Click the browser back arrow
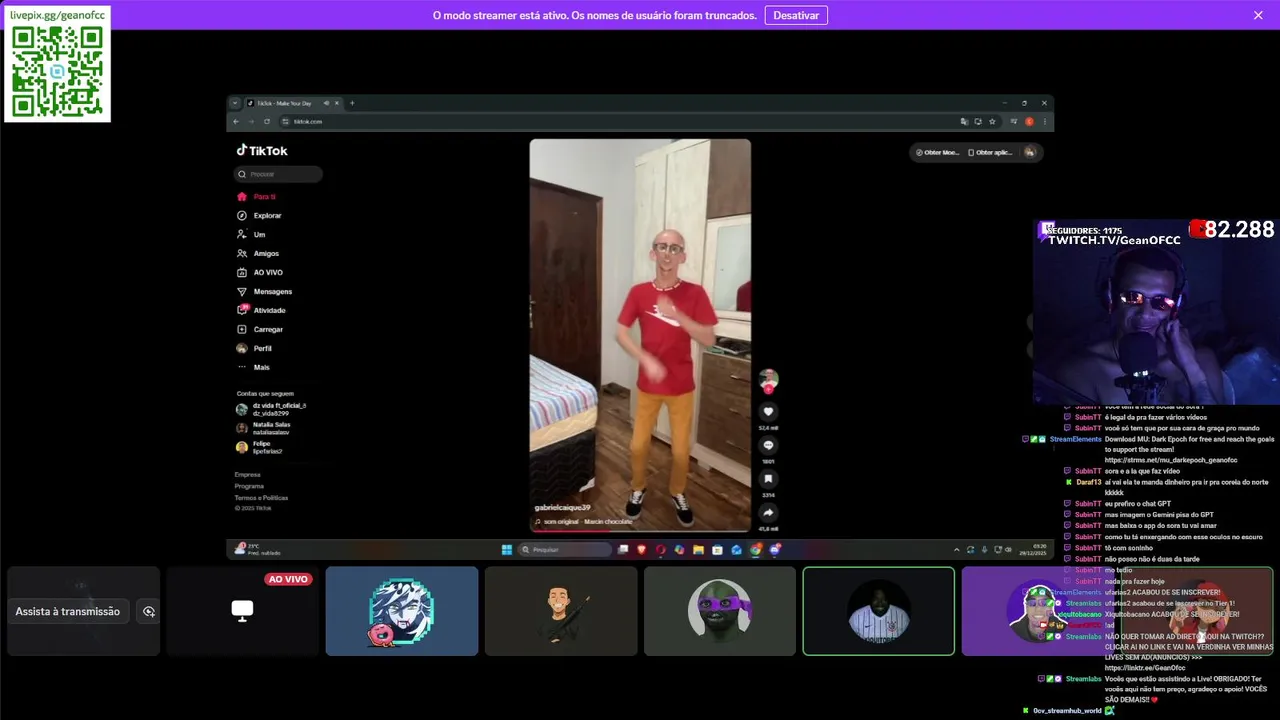Viewport: 1280px width, 720px height. tap(236, 121)
